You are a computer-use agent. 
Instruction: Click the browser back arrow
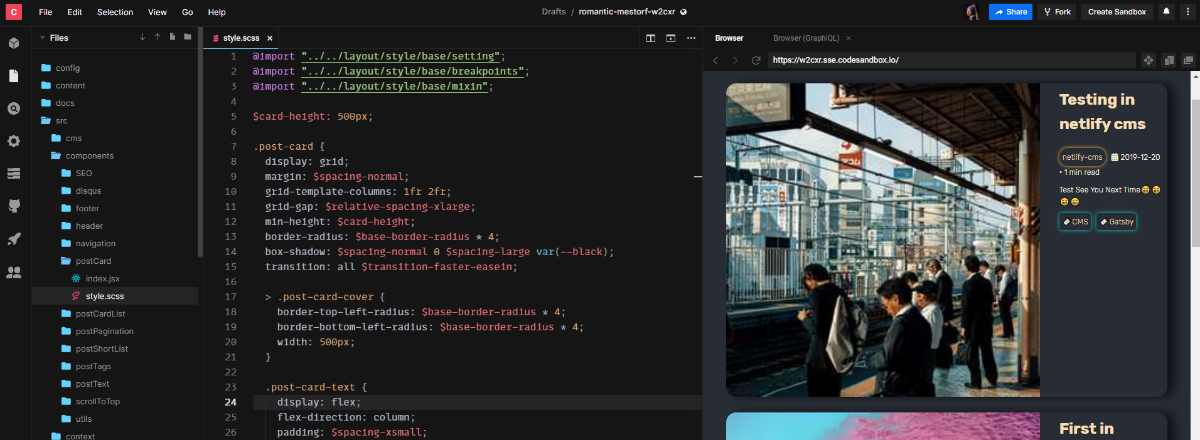pyautogui.click(x=716, y=60)
